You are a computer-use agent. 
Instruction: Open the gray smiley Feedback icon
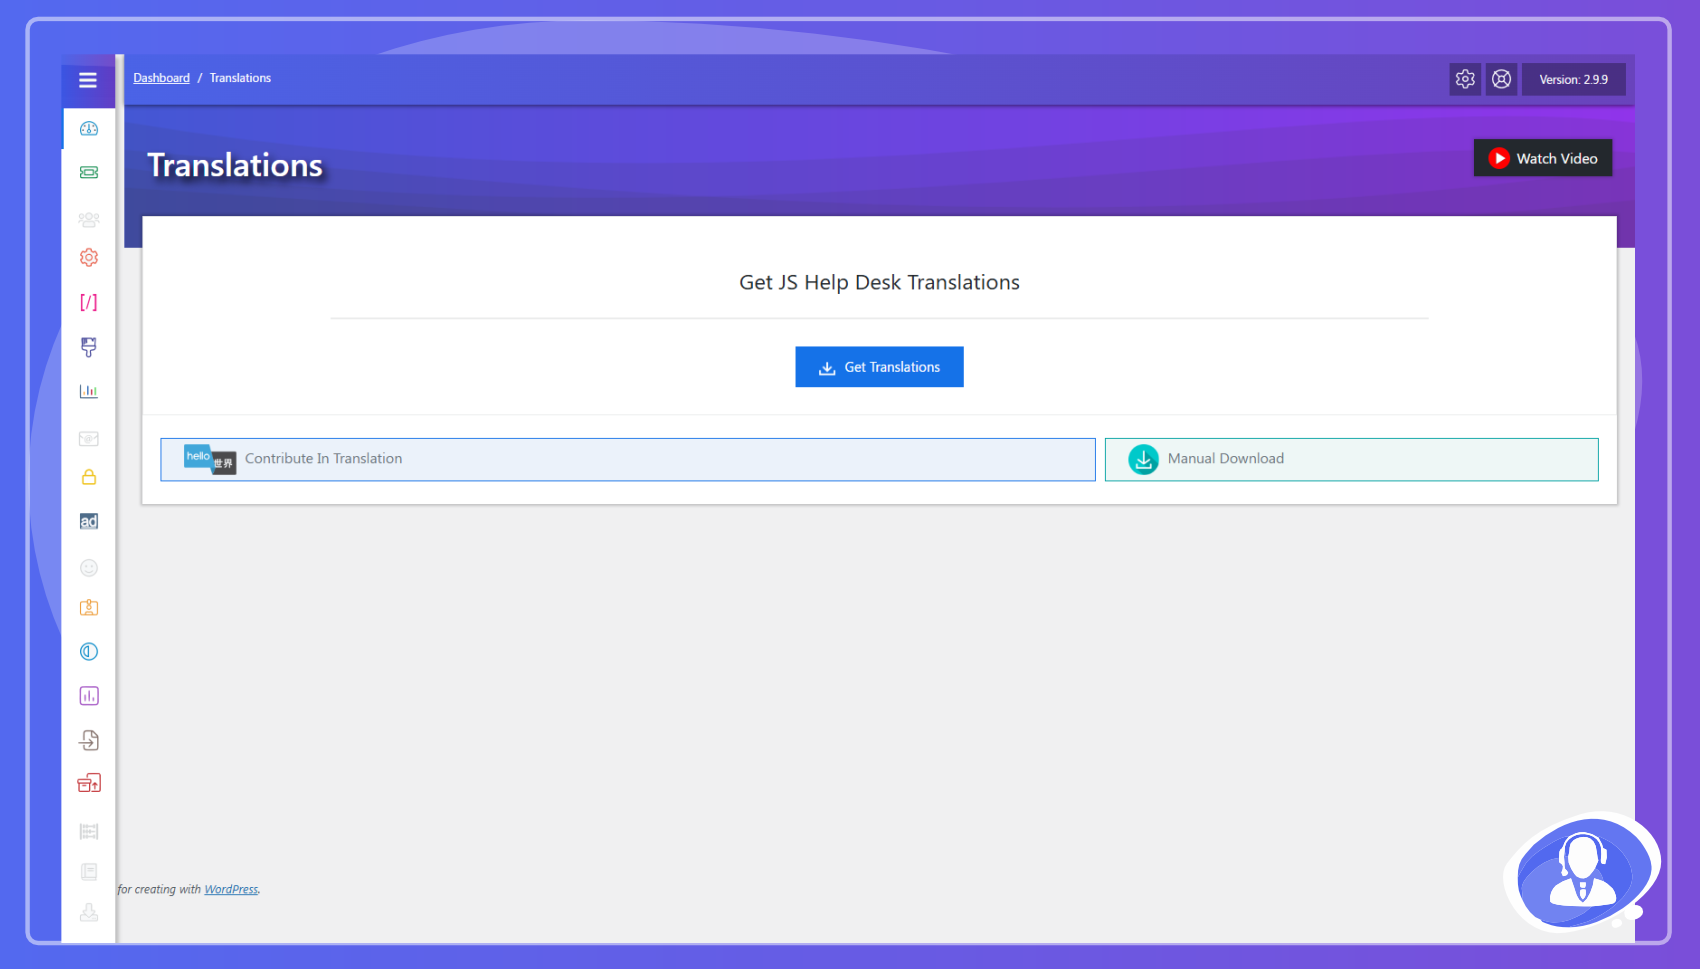pos(89,568)
